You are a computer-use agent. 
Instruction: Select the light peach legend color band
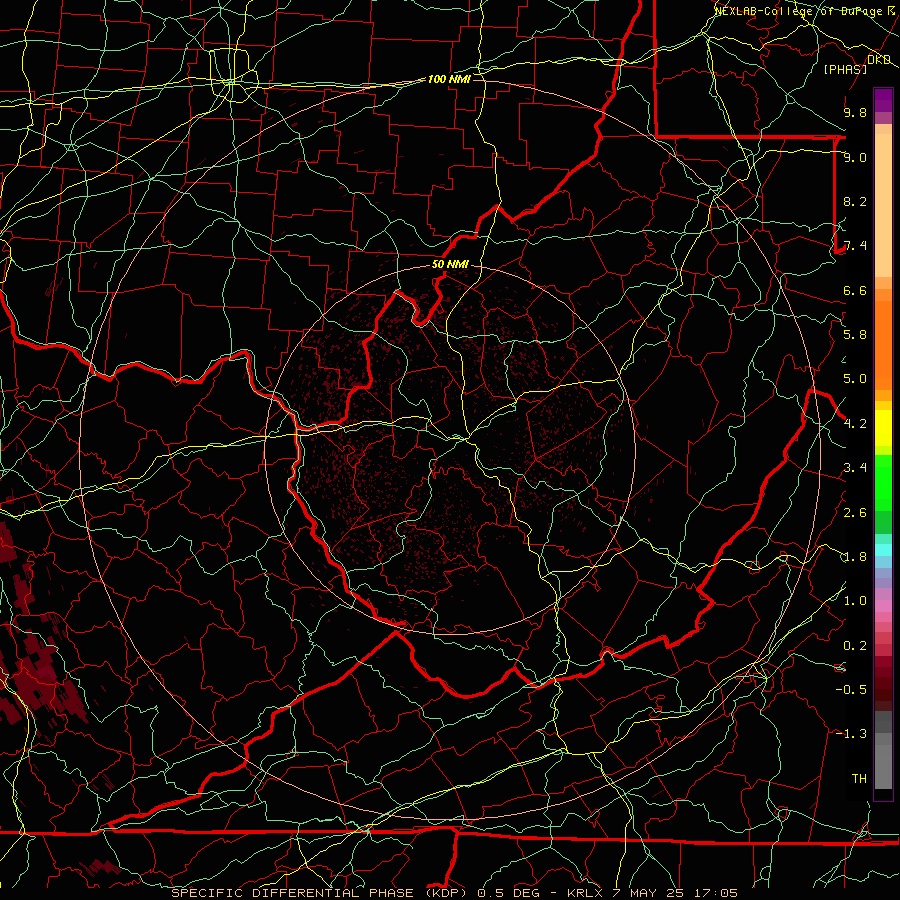(x=883, y=205)
